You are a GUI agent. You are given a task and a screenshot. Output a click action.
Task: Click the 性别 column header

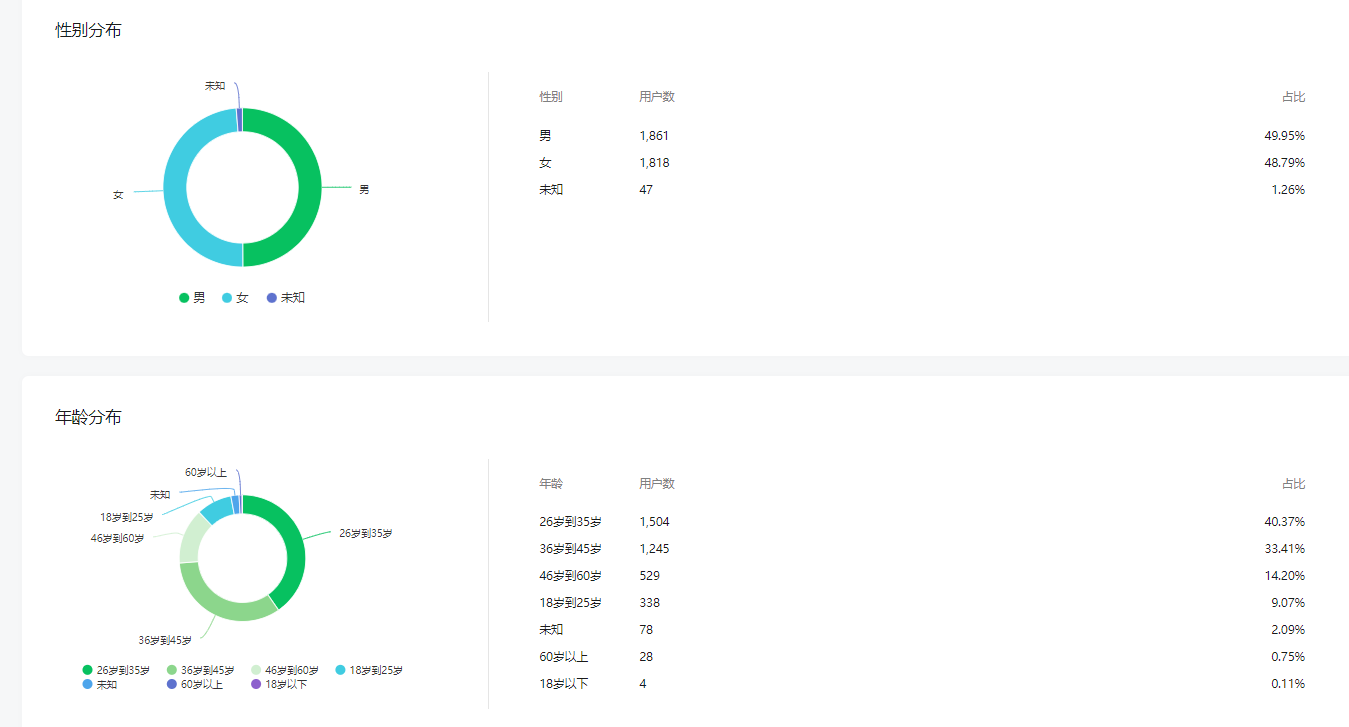[551, 97]
